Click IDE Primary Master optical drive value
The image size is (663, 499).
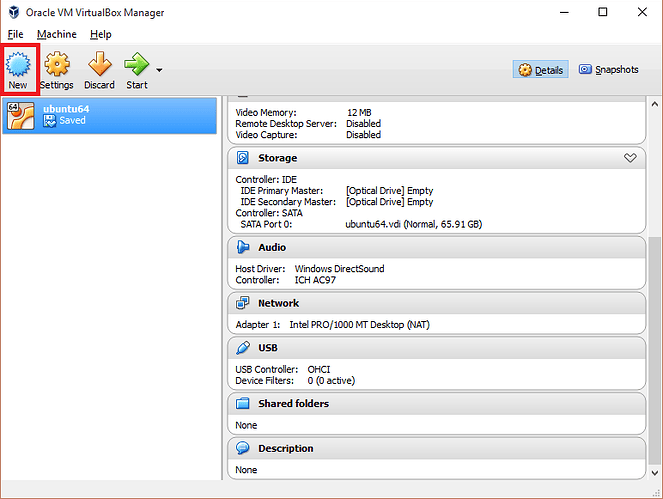[389, 191]
